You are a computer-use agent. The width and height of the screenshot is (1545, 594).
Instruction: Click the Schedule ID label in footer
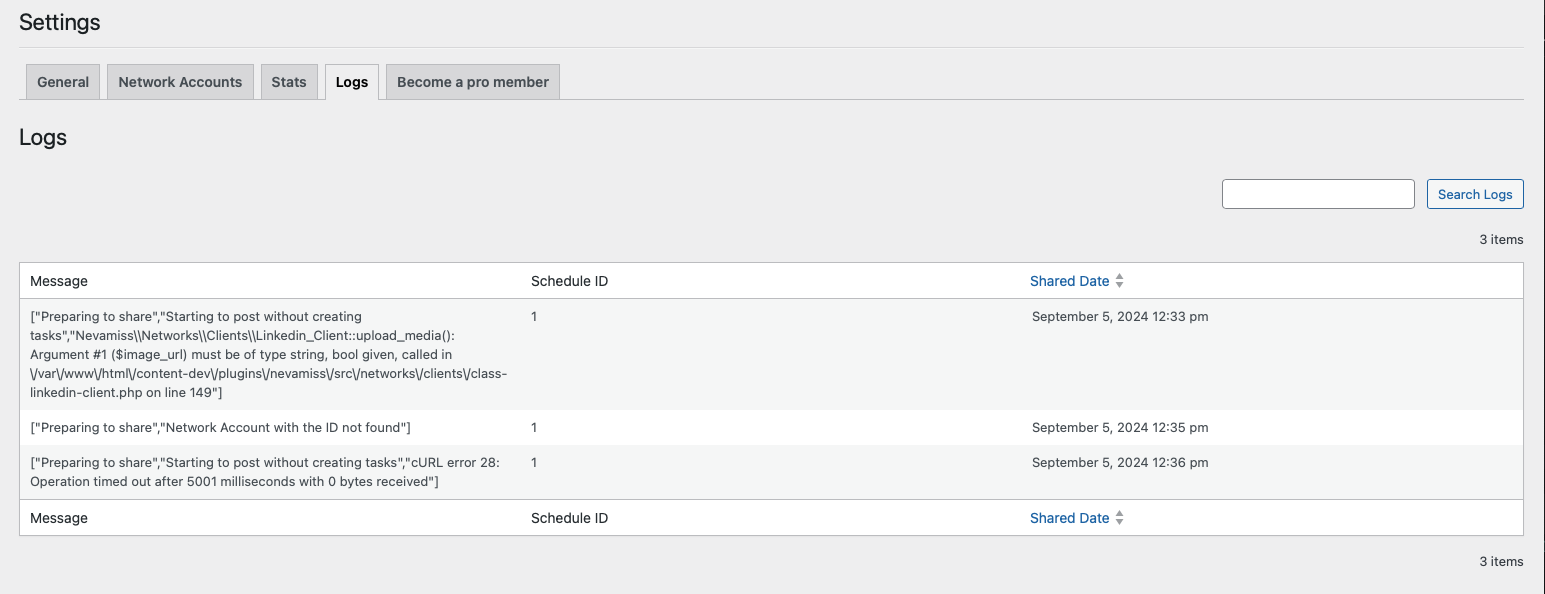click(569, 518)
